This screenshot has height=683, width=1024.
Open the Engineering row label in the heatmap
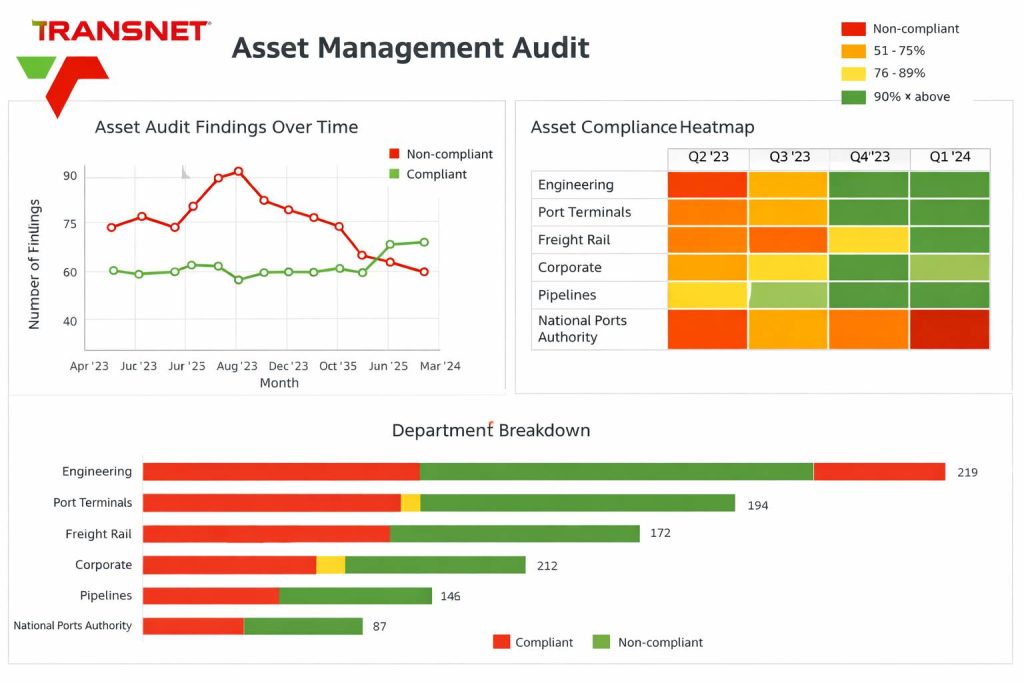click(x=576, y=185)
